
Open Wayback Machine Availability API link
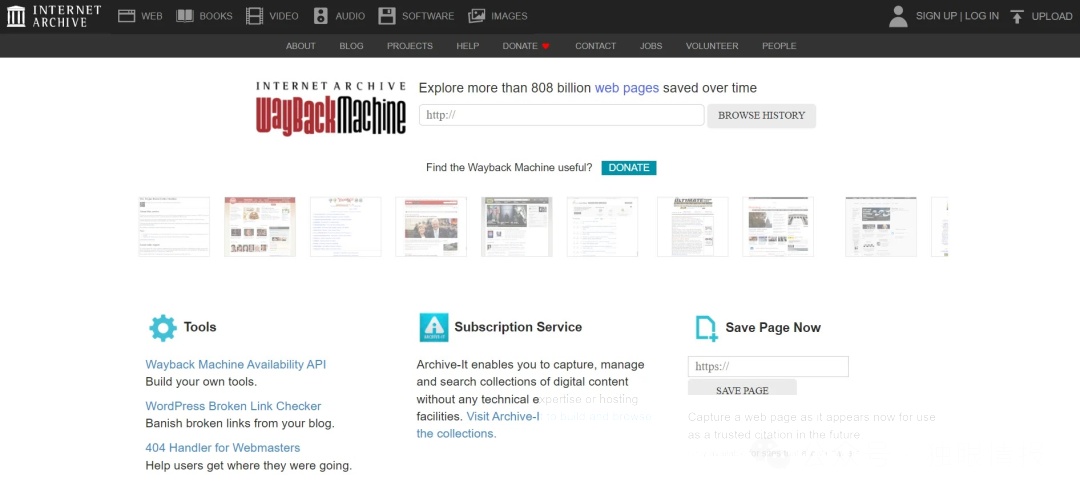[x=236, y=364]
